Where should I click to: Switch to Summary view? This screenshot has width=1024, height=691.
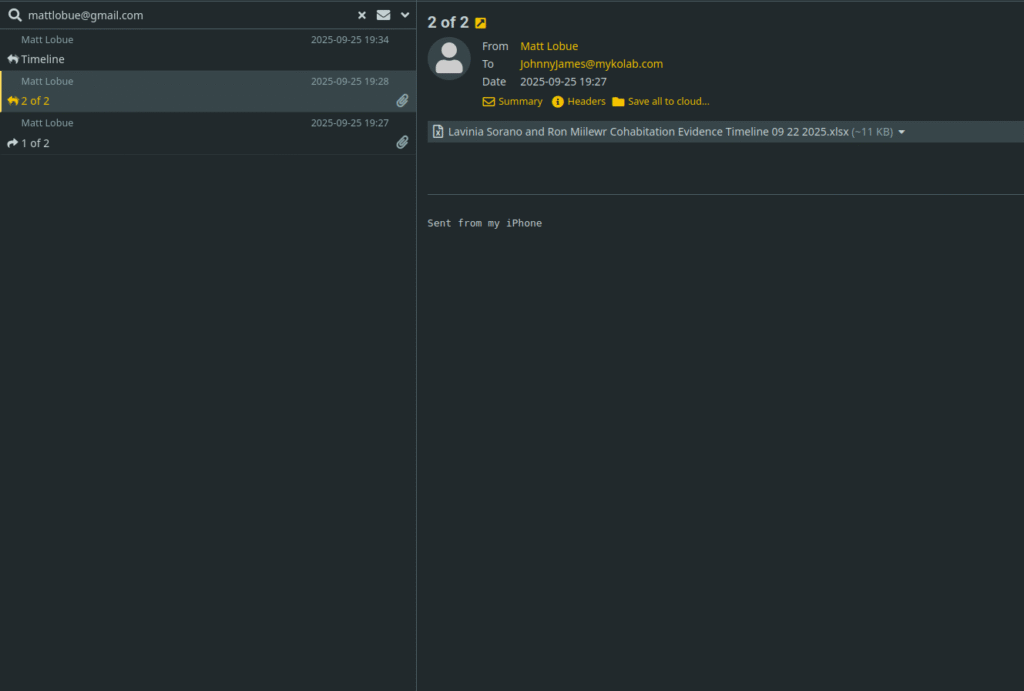(x=512, y=101)
